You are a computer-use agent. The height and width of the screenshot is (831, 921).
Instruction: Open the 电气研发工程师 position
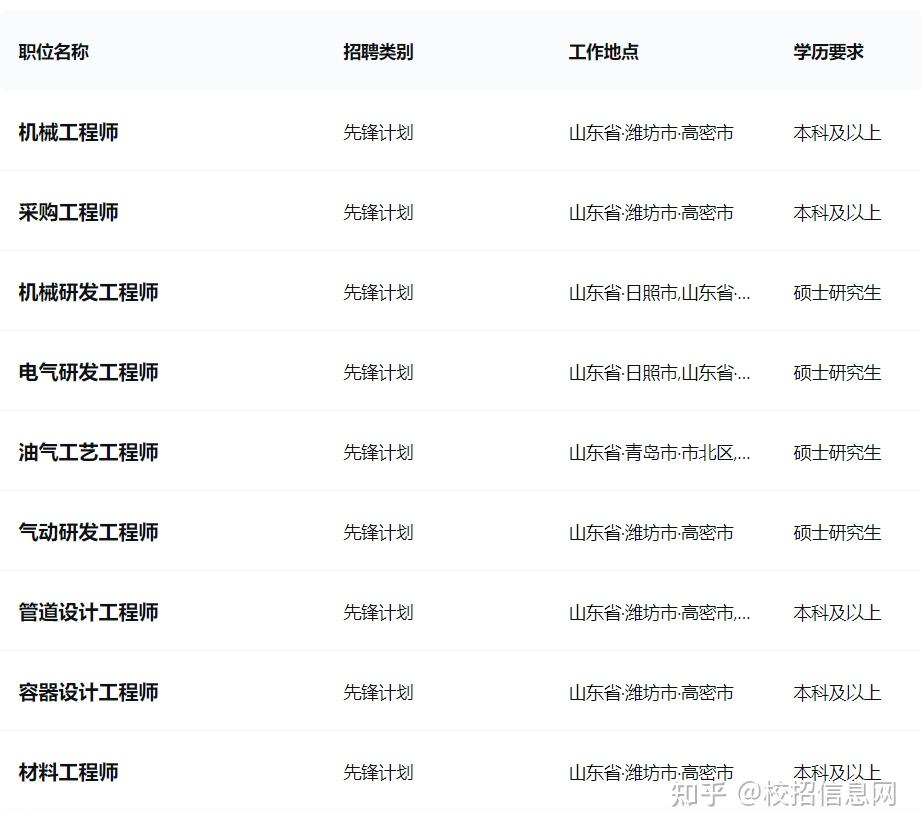tap(88, 372)
